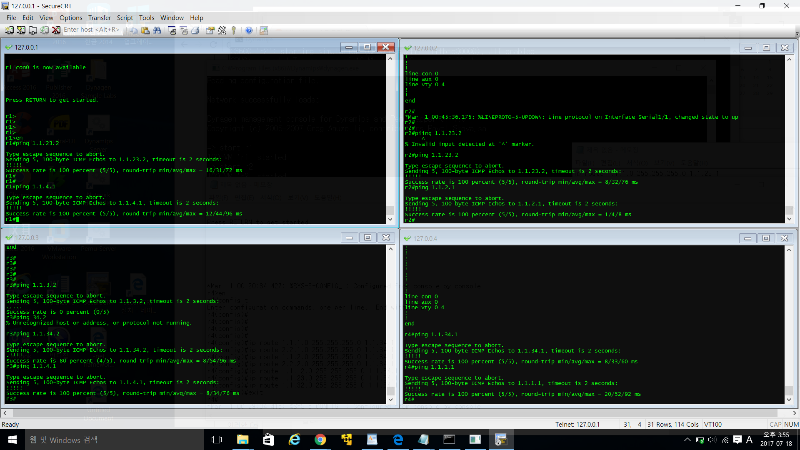Click the Print Screen toolbar icon
This screenshot has width=800, height=450.
(x=172, y=31)
